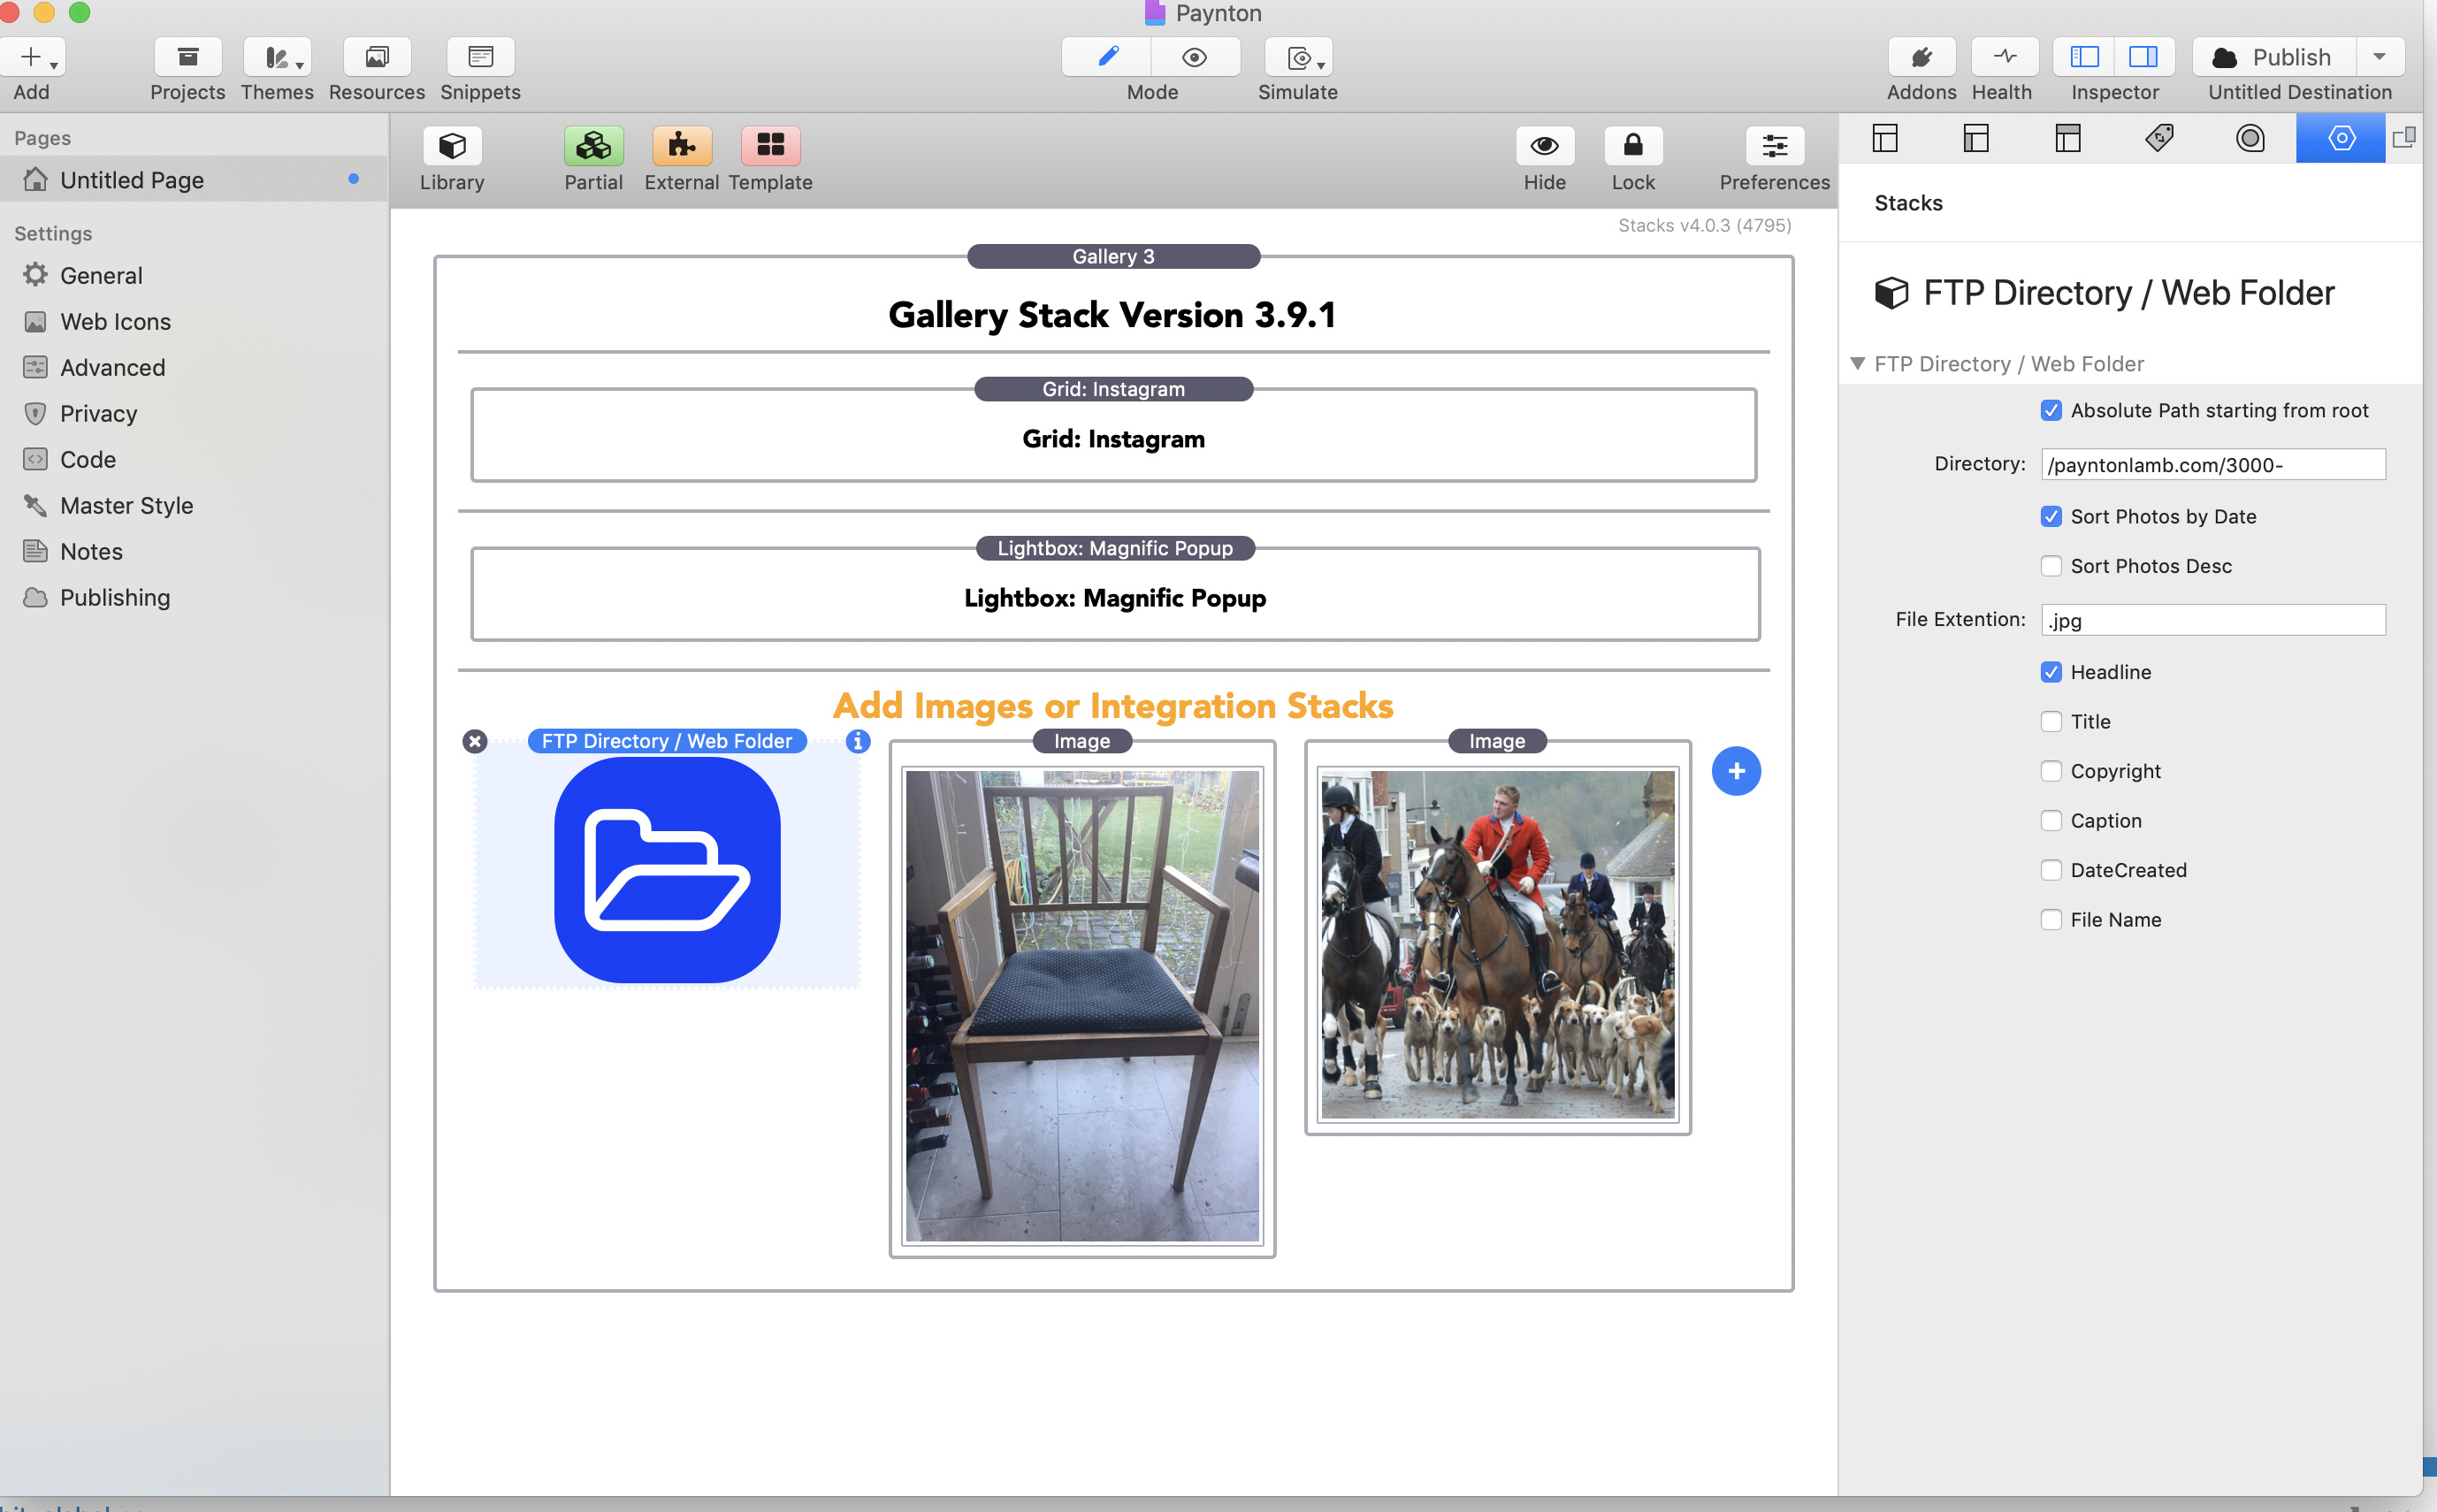2437x1512 pixels.
Task: Open the Addons plug icon
Action: pos(1921,57)
